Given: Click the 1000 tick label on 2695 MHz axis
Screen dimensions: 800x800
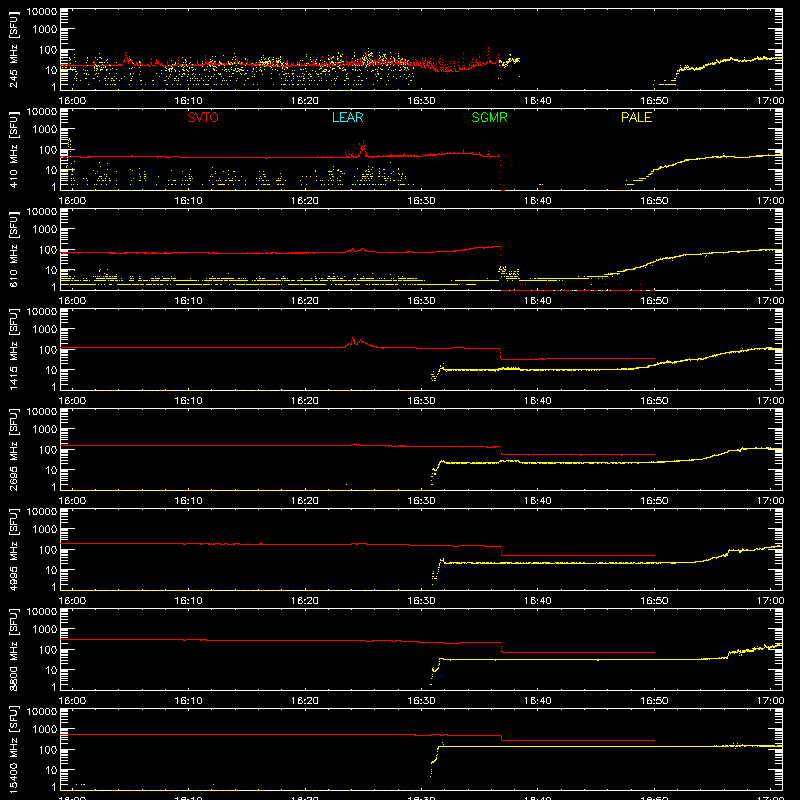Looking at the screenshot, I should click(x=45, y=430).
